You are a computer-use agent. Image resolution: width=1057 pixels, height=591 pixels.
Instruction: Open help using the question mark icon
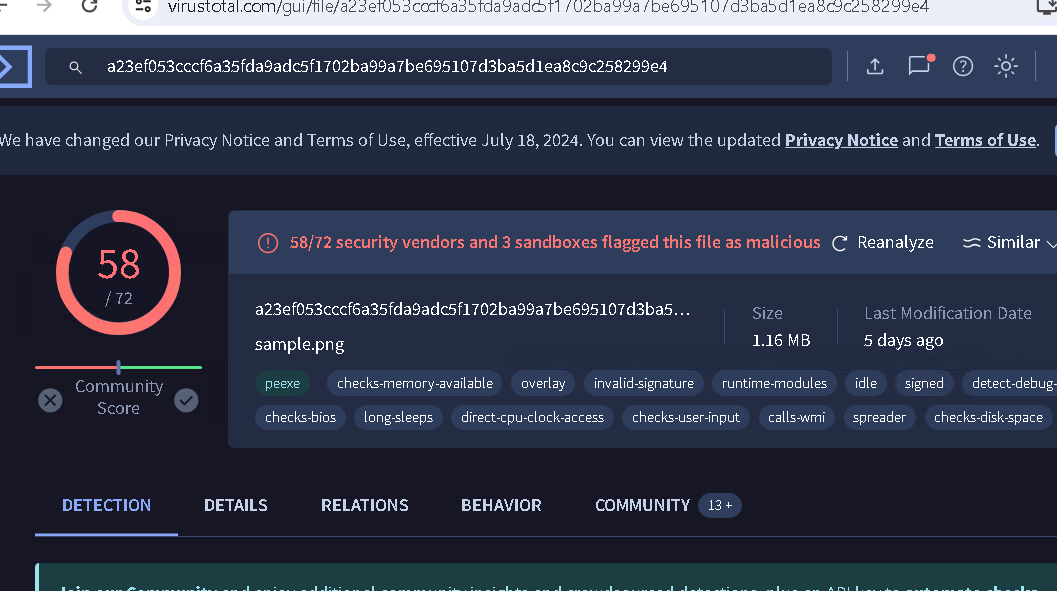[962, 66]
